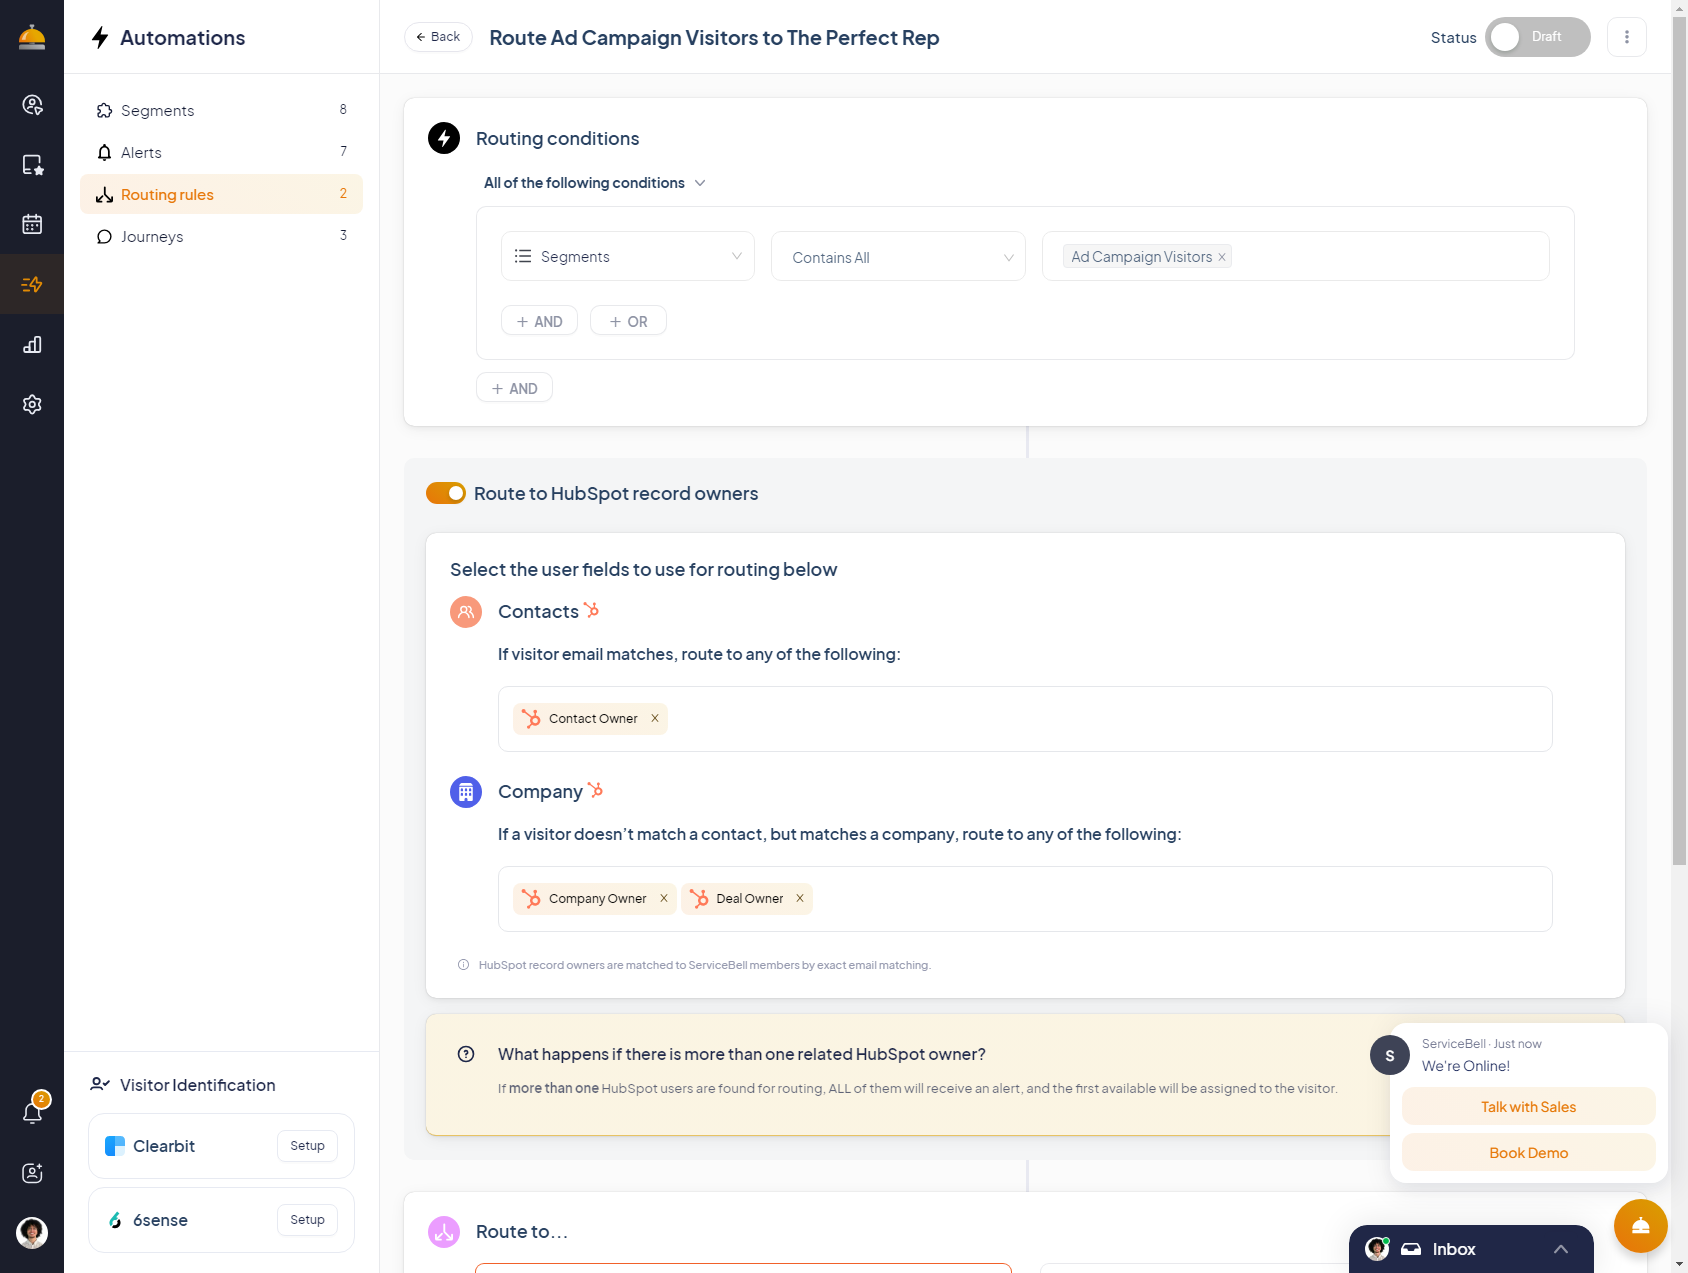Open the Contains All operator dropdown

[898, 256]
